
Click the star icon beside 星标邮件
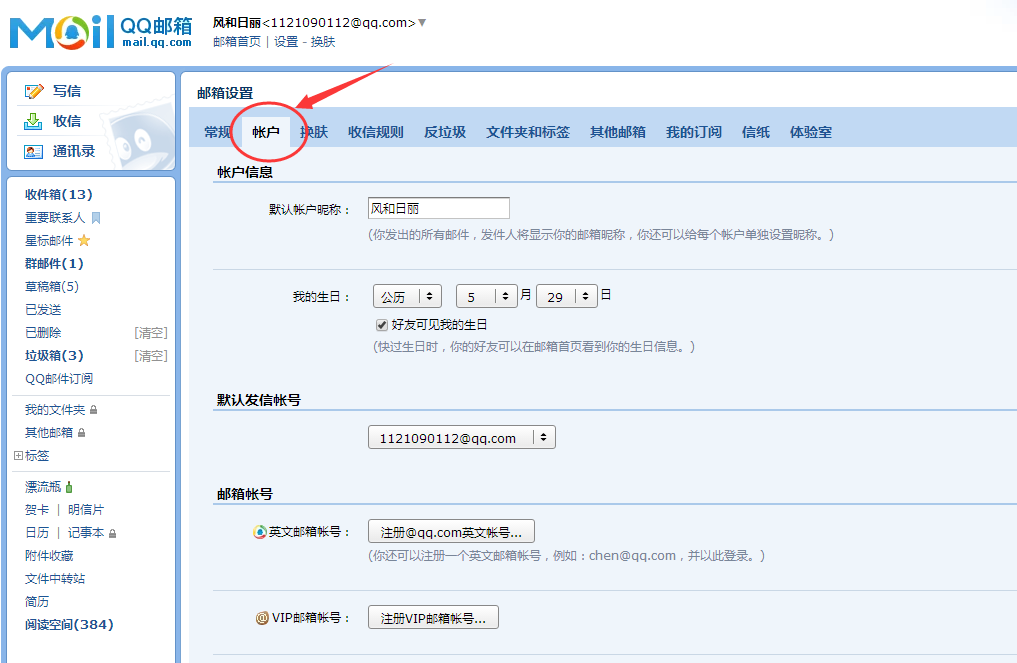click(x=84, y=241)
